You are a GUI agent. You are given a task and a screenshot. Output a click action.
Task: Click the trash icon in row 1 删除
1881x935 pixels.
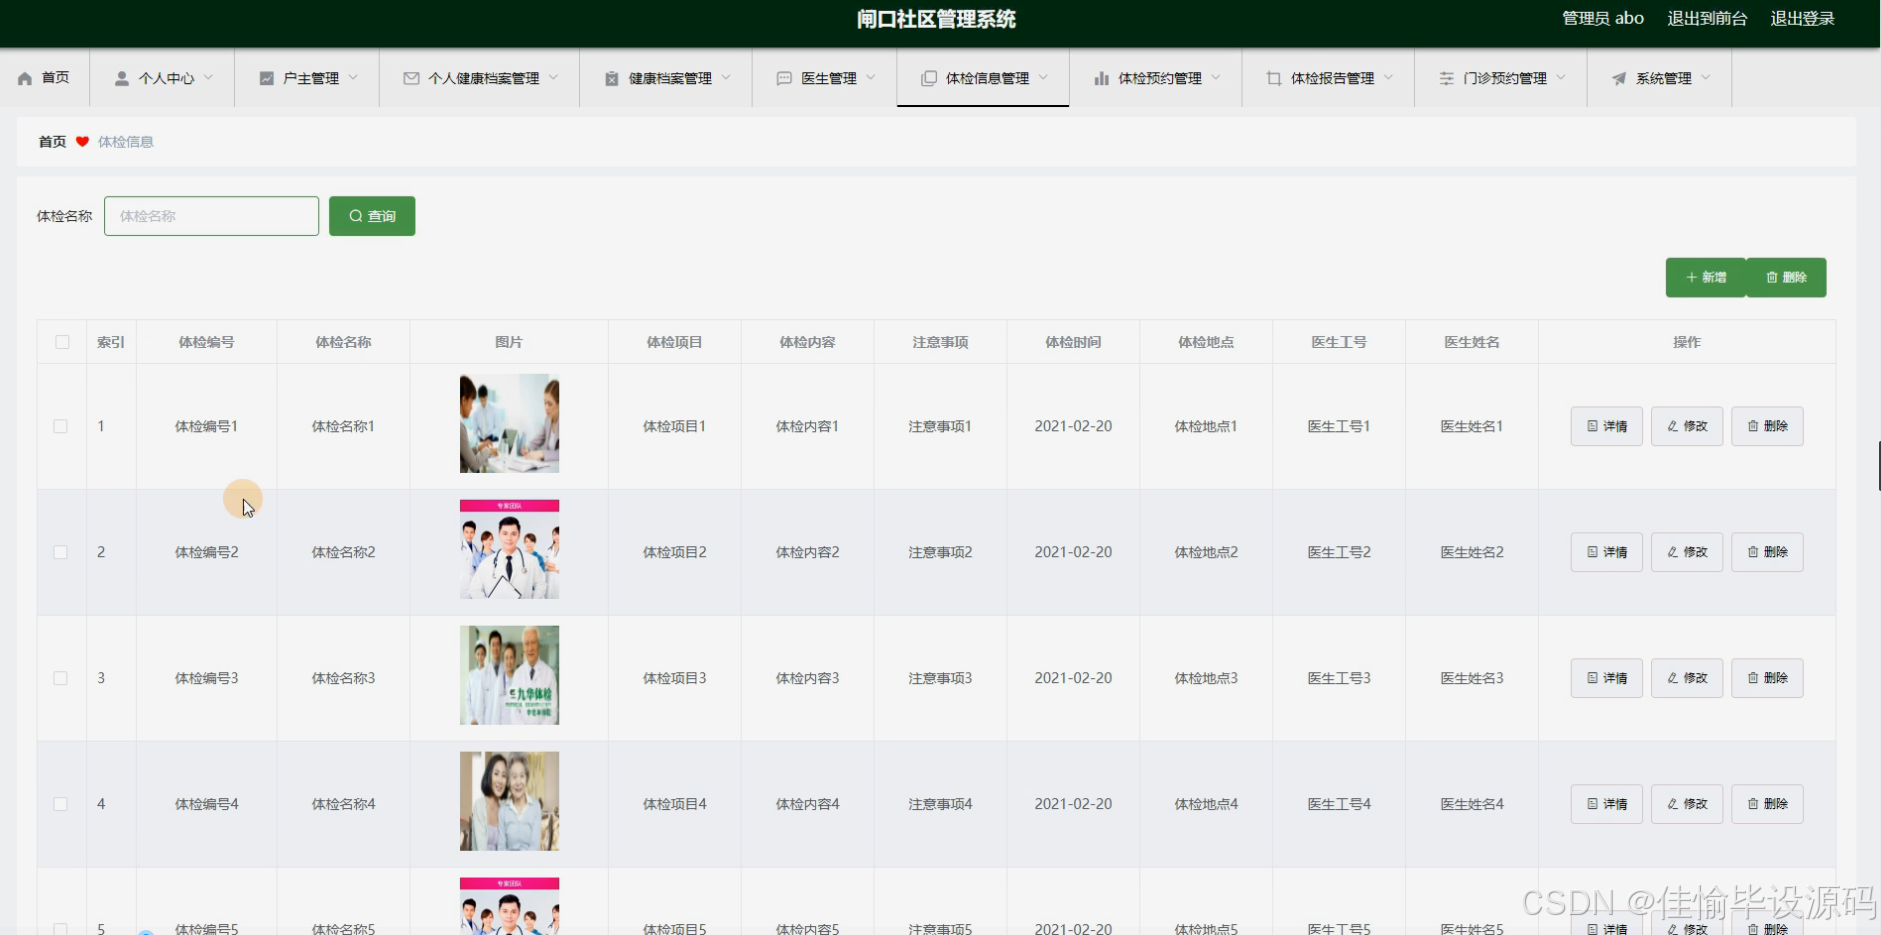tap(1753, 426)
